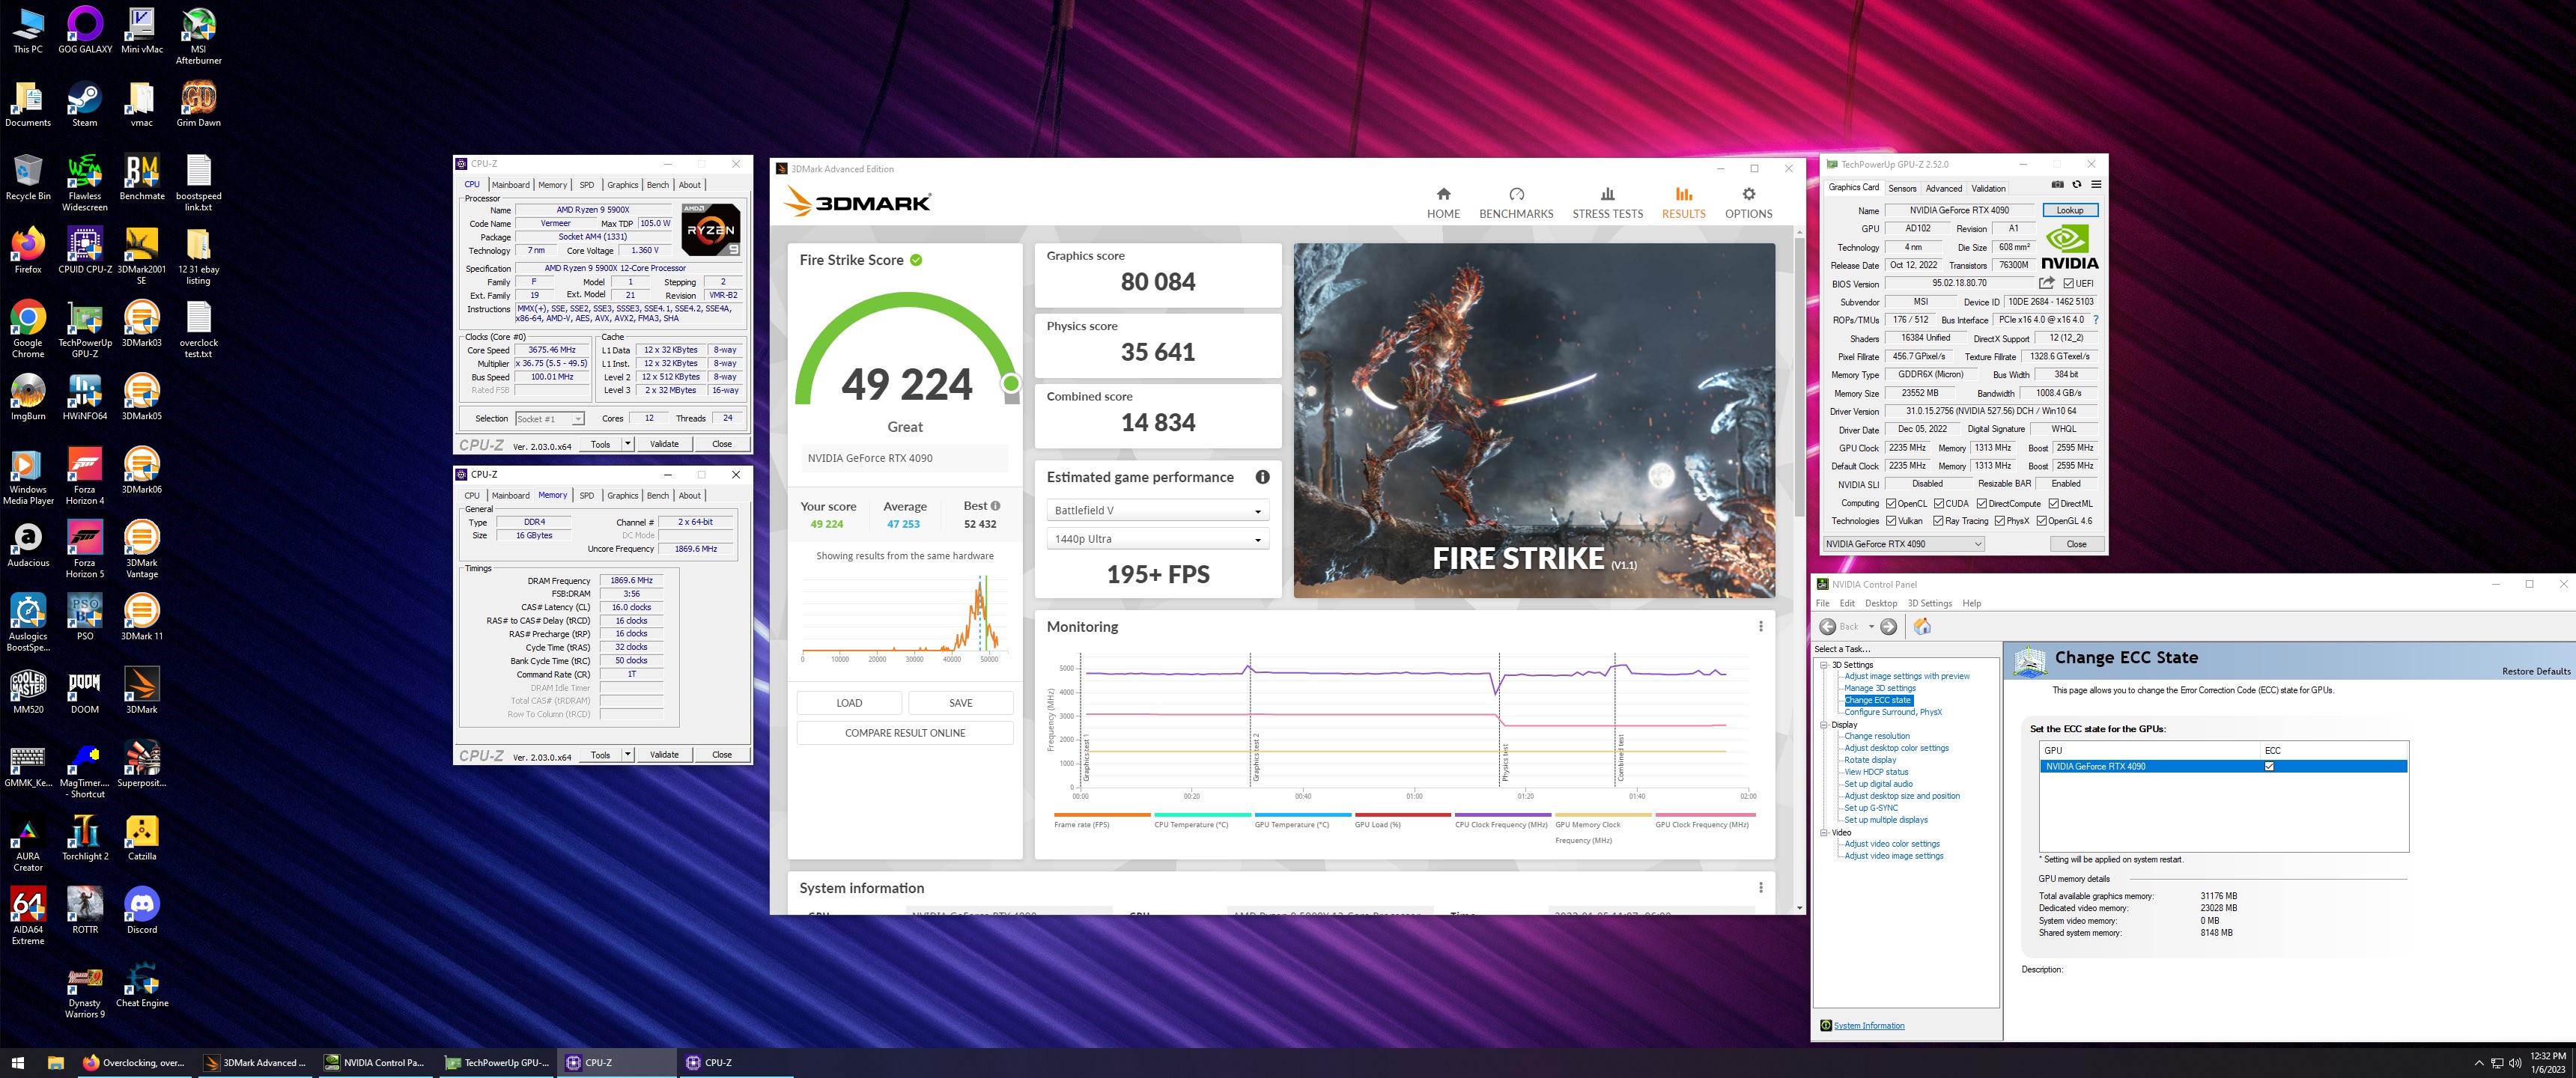
Task: Open the GPU-Z hamburger menu
Action: pos(2096,185)
